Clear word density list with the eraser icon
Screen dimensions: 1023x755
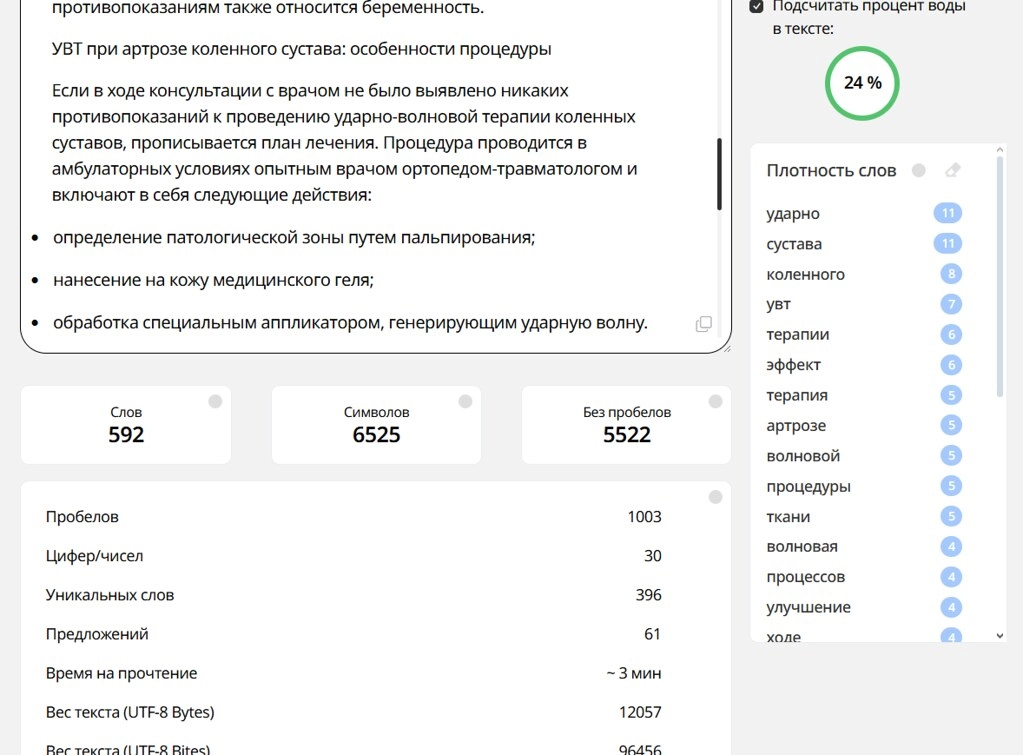click(x=951, y=170)
